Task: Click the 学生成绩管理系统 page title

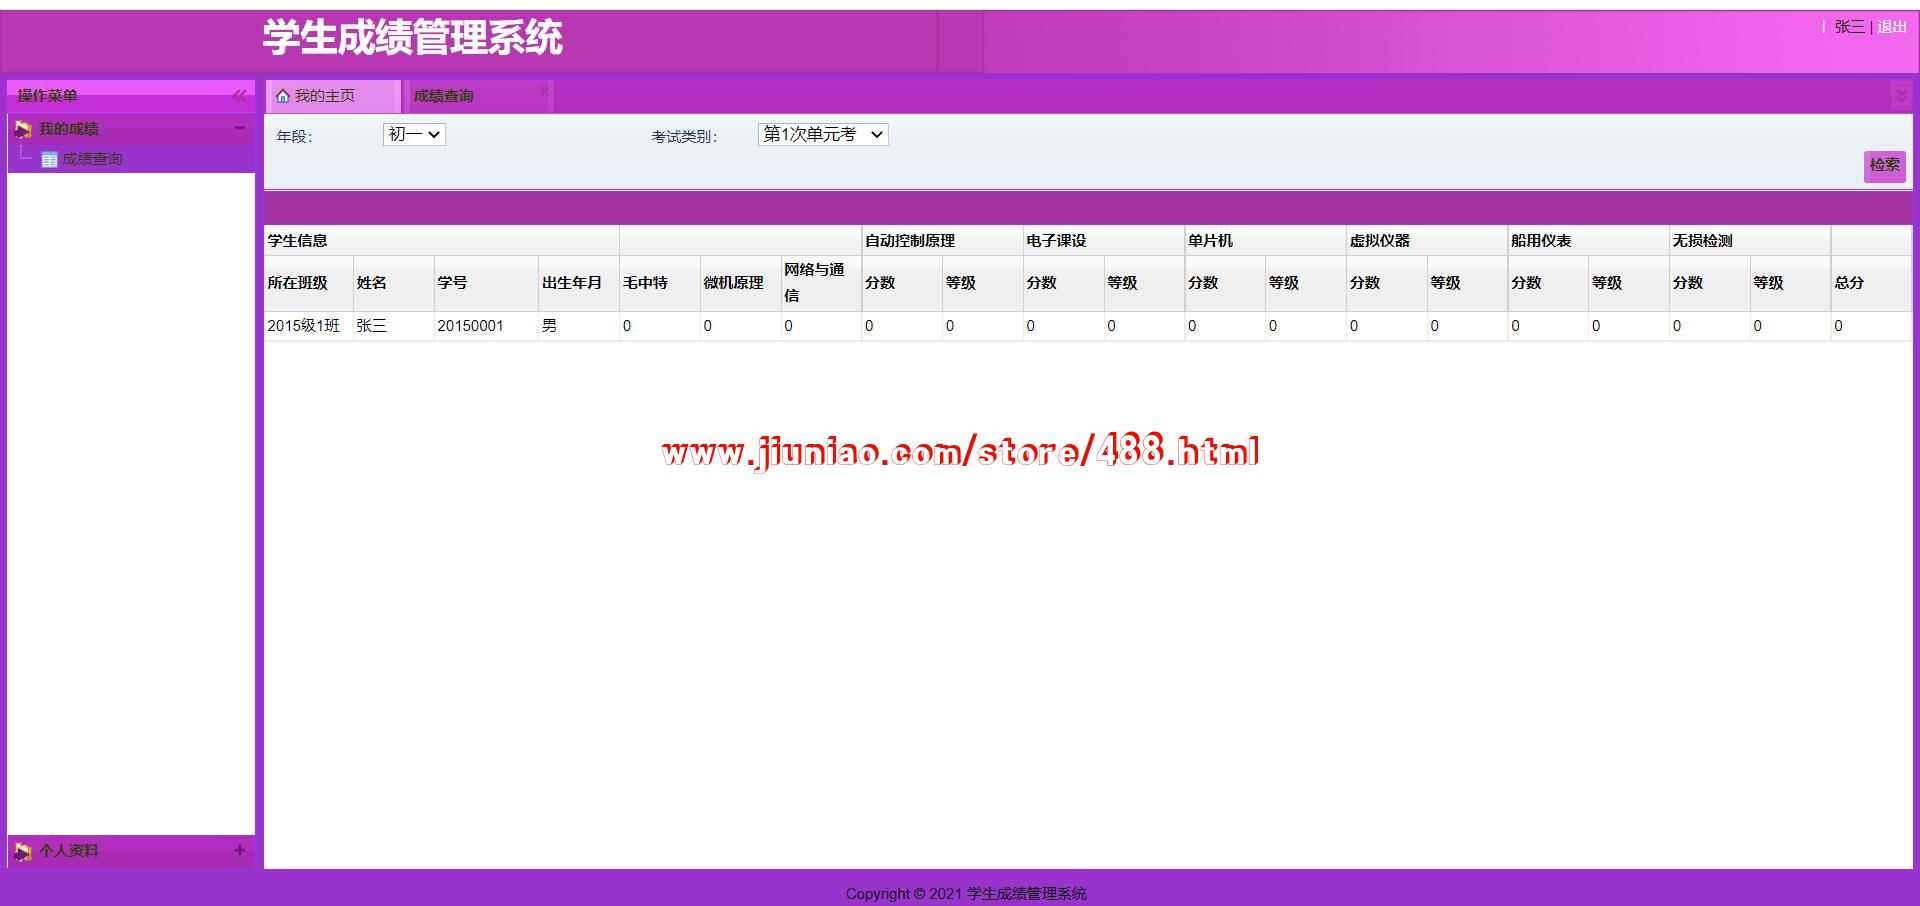Action: [x=412, y=38]
